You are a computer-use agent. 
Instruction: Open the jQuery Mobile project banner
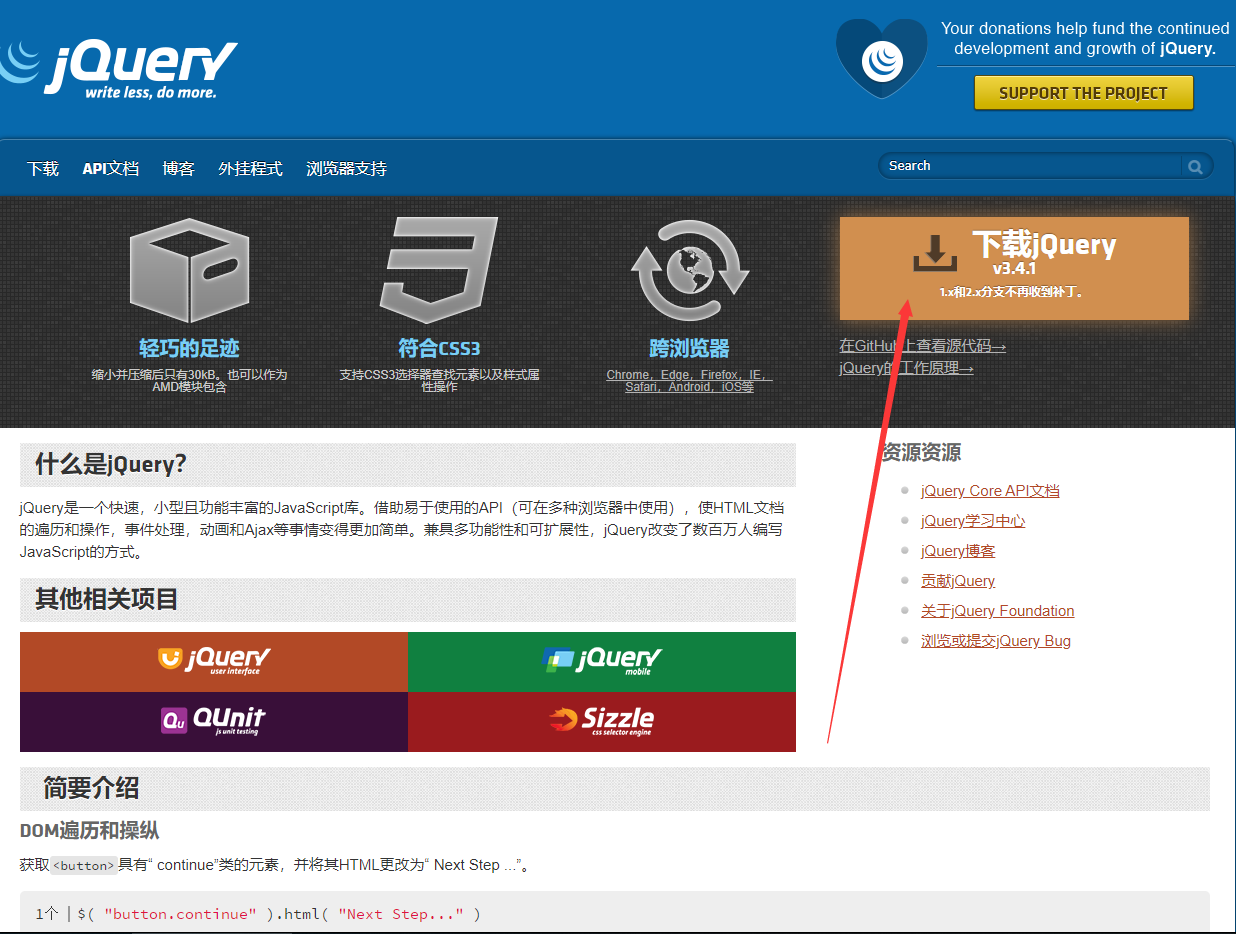(x=602, y=661)
